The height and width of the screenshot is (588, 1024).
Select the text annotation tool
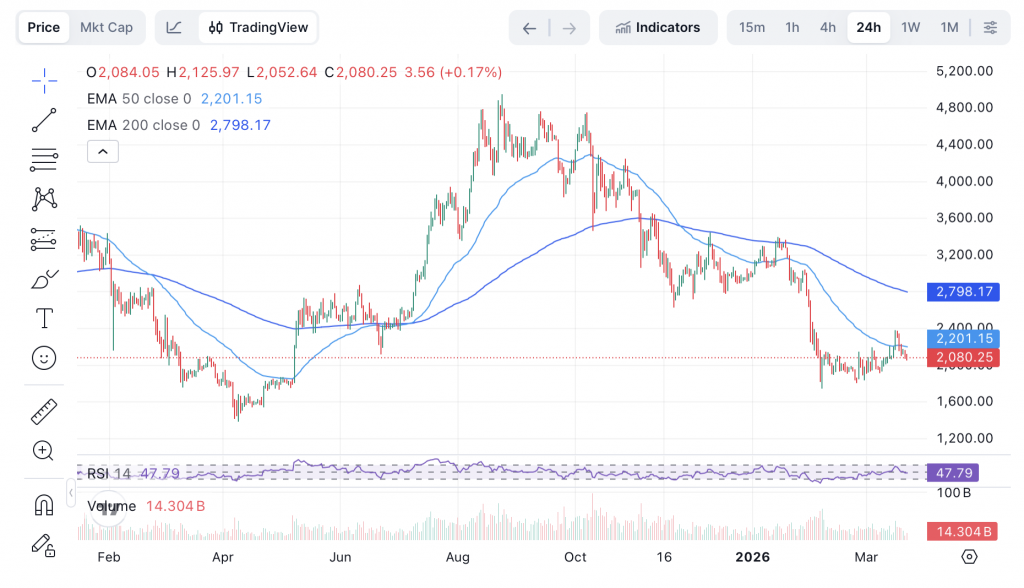(x=44, y=319)
